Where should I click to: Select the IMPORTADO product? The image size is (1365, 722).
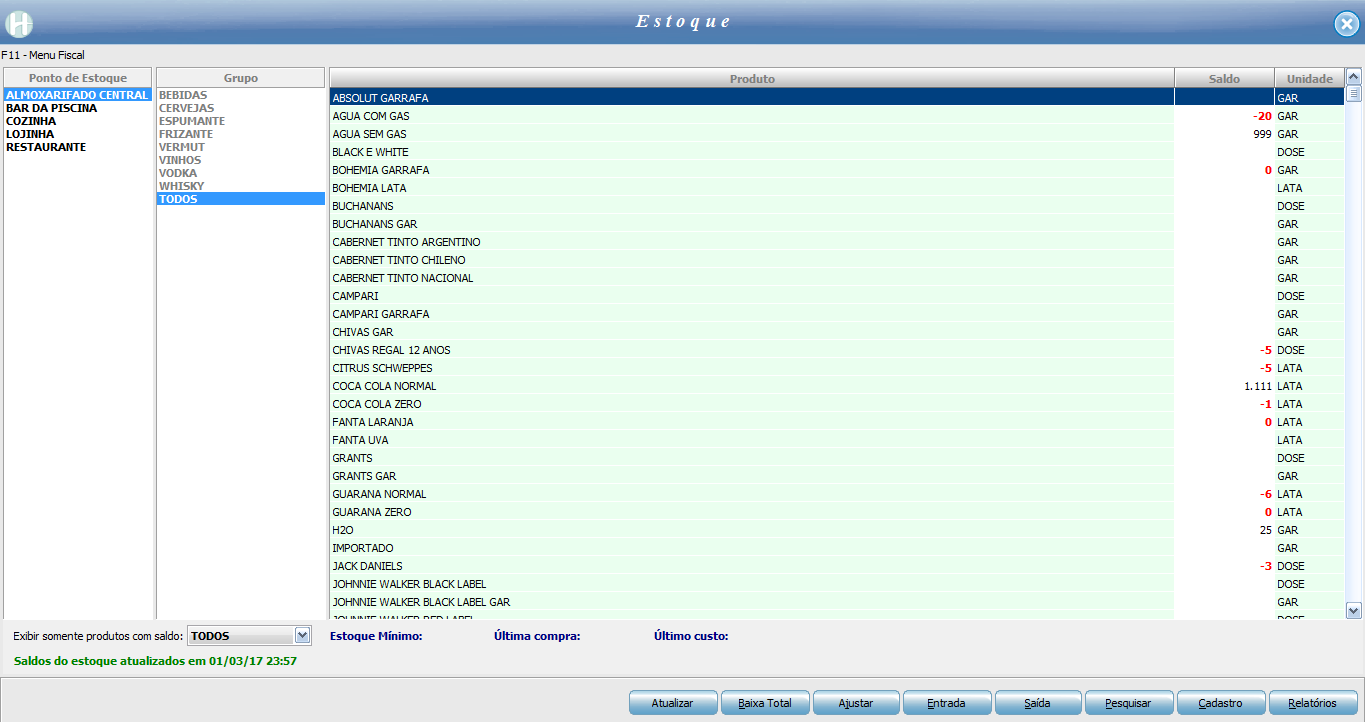[837, 548]
